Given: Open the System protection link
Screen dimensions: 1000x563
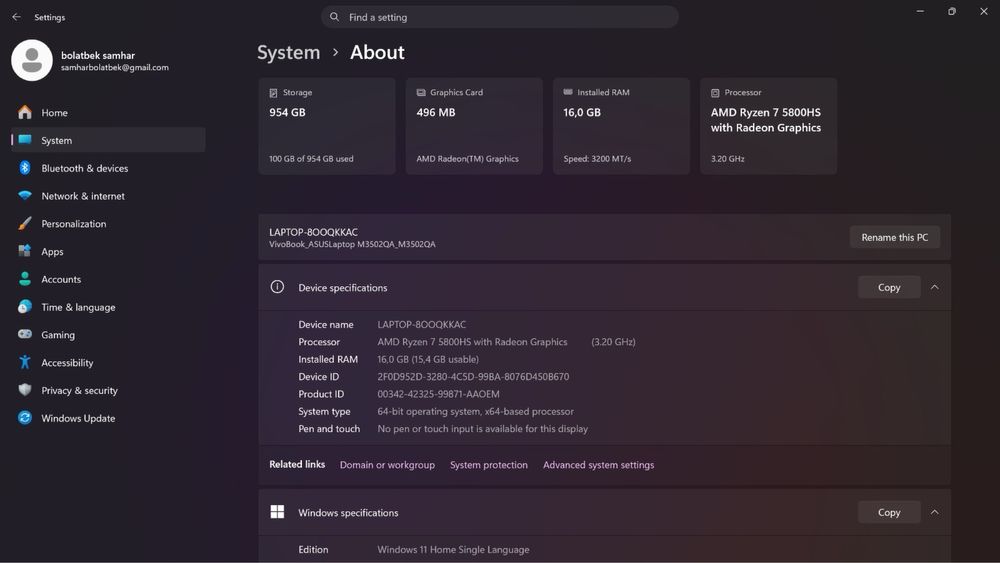Looking at the screenshot, I should 489,465.
